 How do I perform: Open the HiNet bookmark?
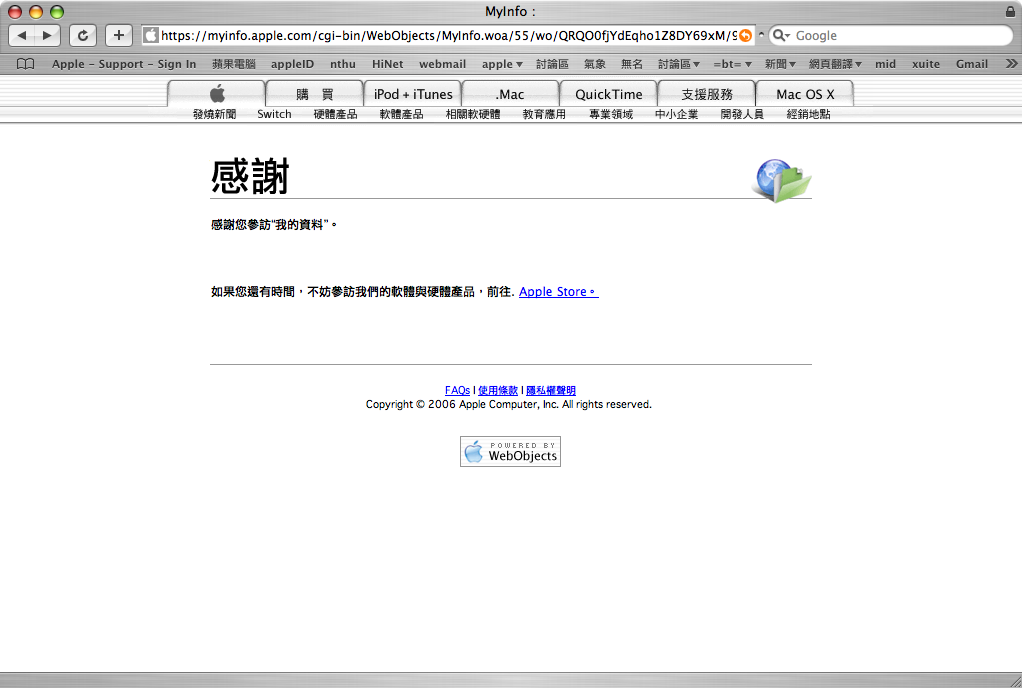tap(387, 64)
